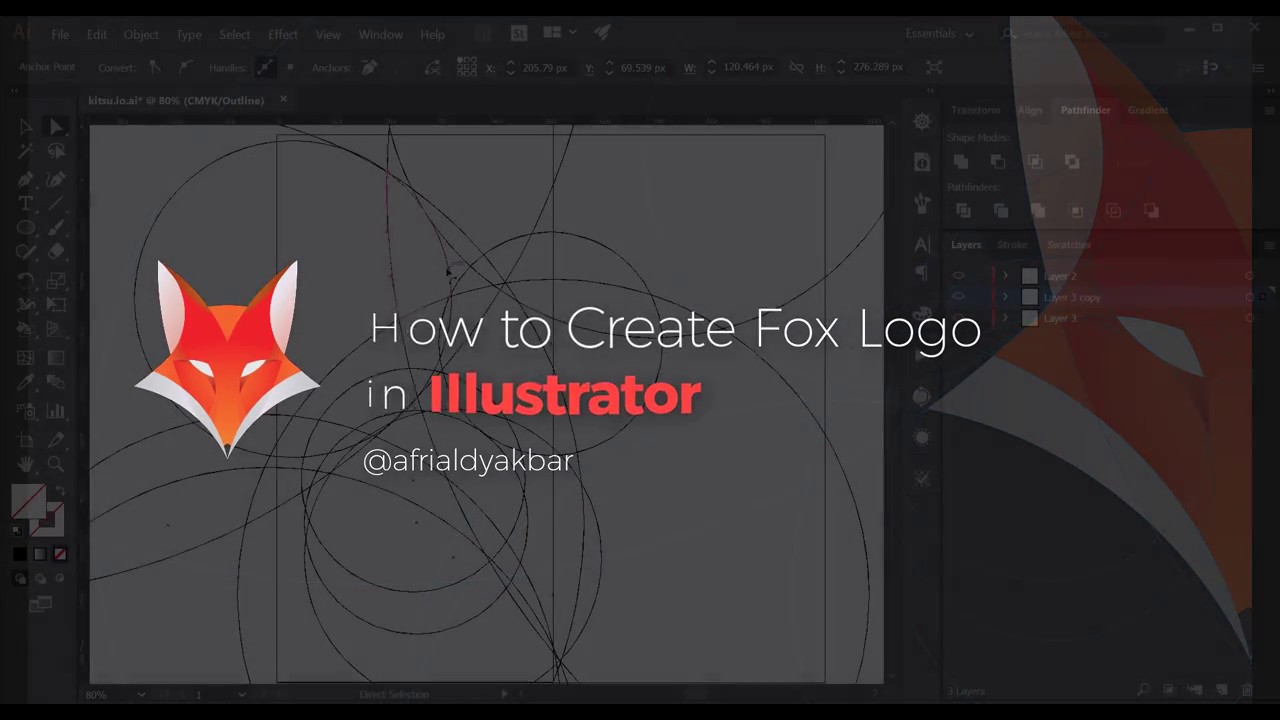Open the Effect menu

pyautogui.click(x=283, y=34)
